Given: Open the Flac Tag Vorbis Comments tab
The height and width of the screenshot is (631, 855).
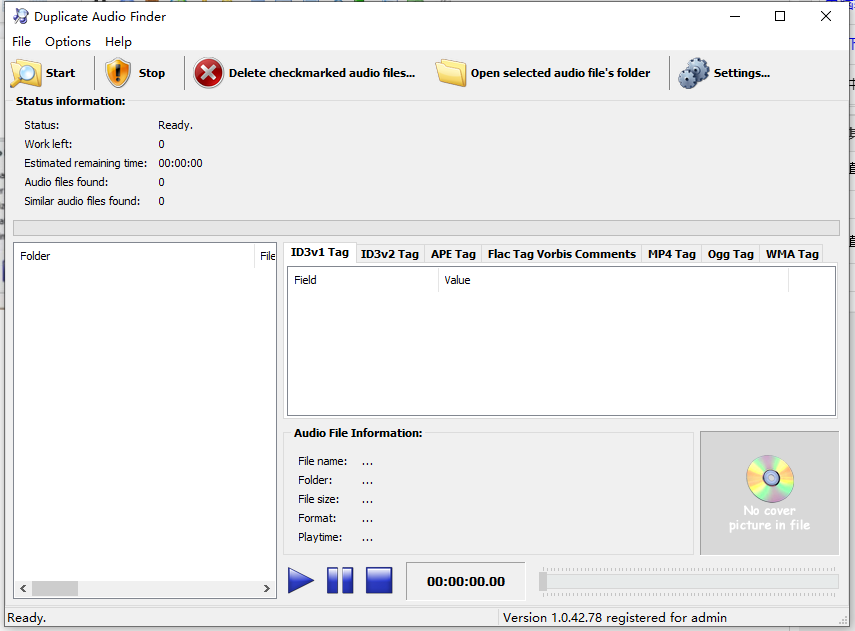Looking at the screenshot, I should pyautogui.click(x=562, y=254).
